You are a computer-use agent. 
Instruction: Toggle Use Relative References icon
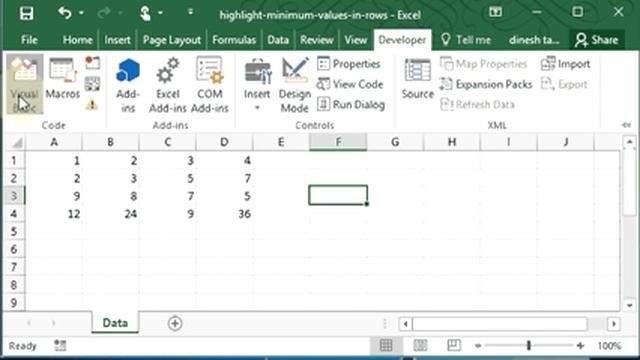(x=93, y=84)
